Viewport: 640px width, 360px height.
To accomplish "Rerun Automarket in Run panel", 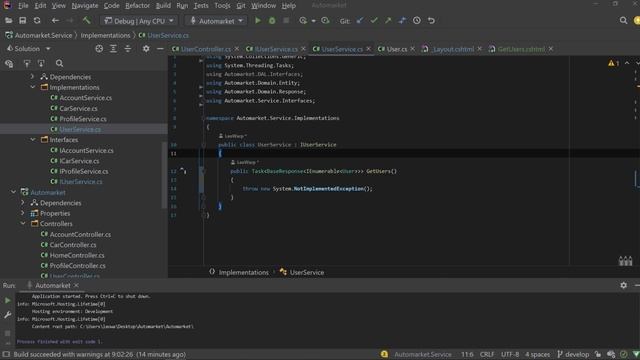I will click(7, 300).
